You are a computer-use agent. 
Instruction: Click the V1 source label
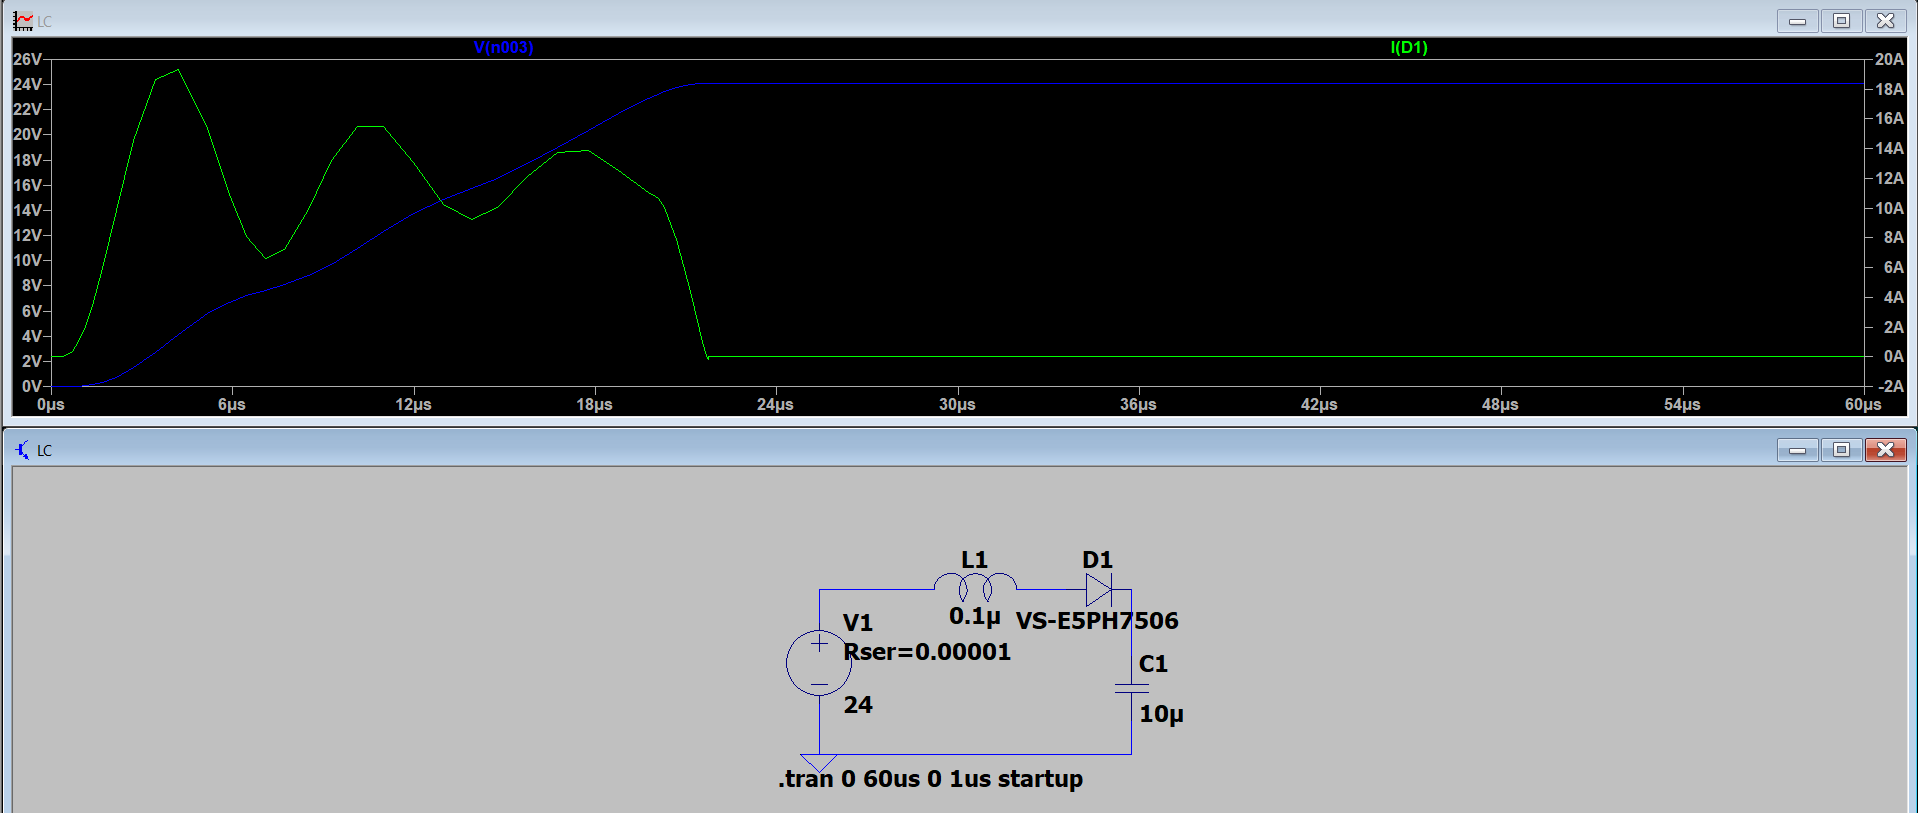tap(858, 623)
